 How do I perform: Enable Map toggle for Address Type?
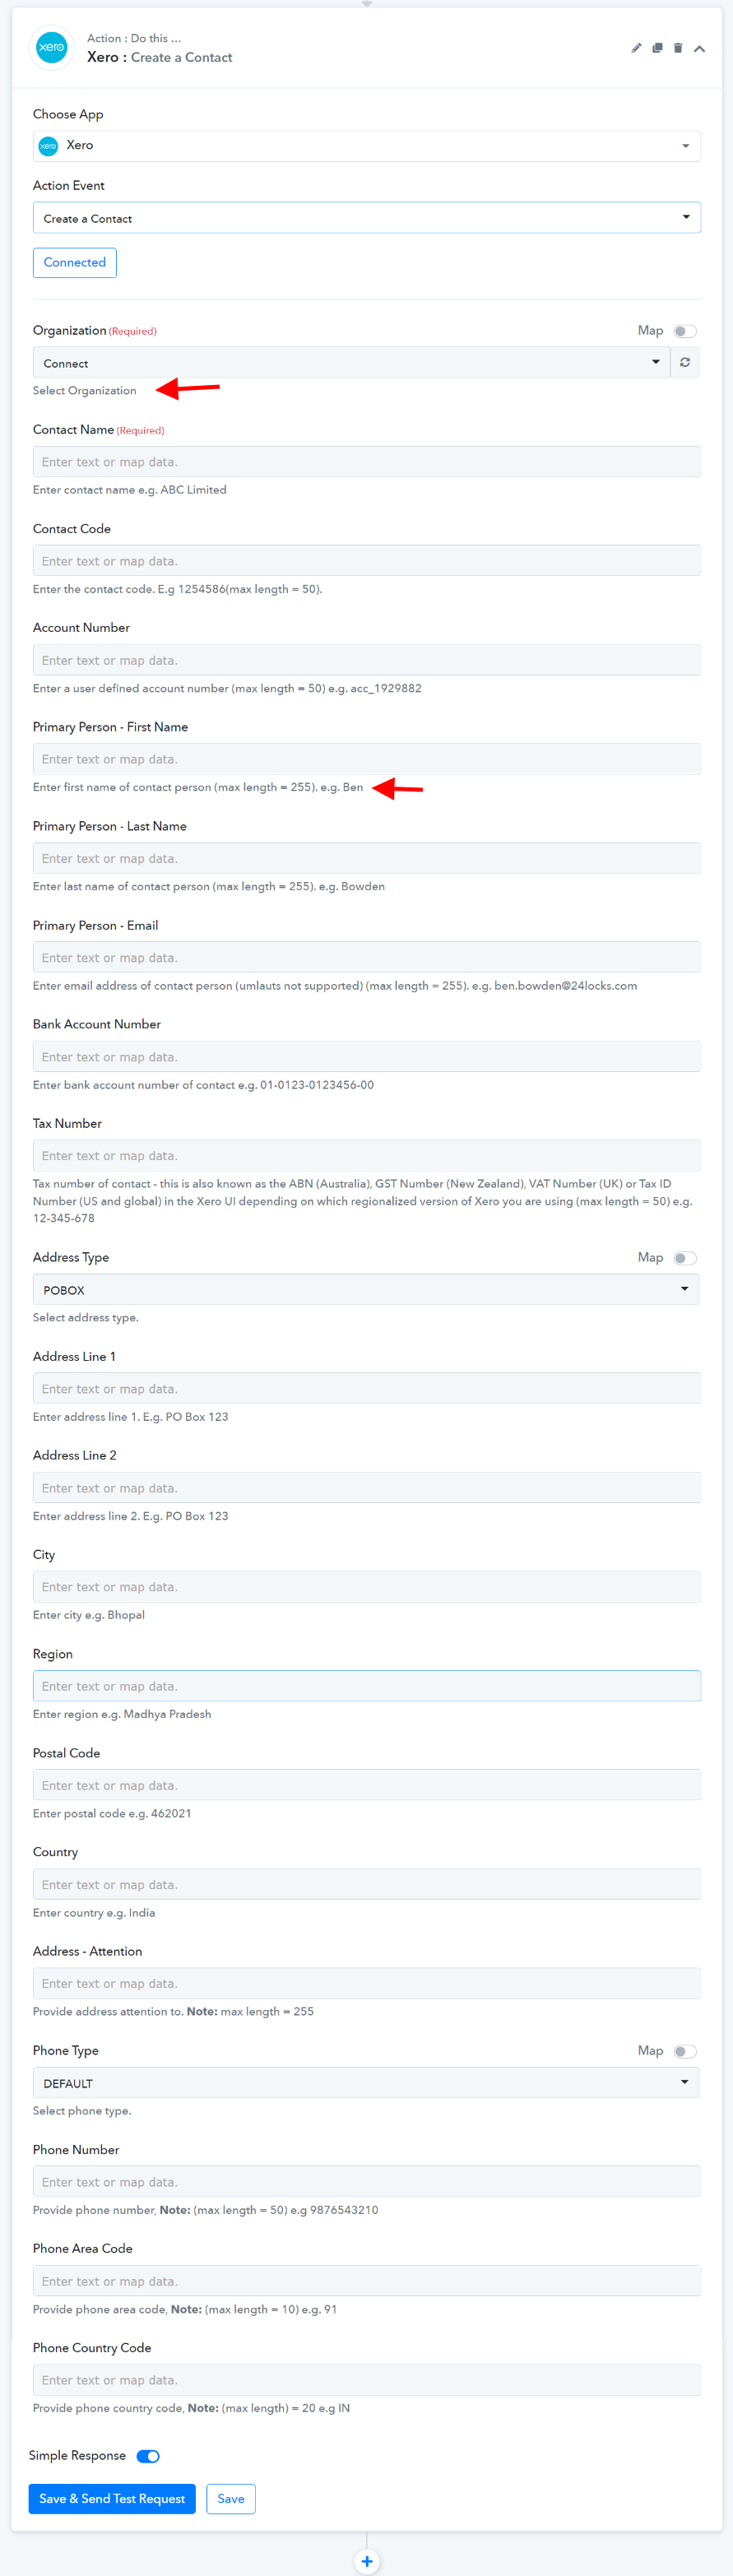pyautogui.click(x=685, y=1258)
